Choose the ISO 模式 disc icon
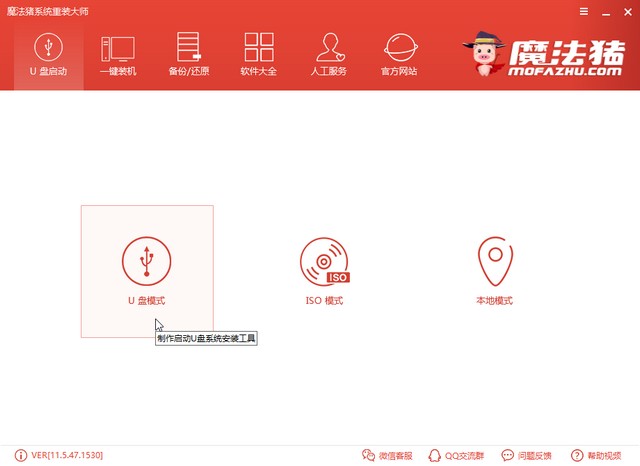640x466 pixels. click(324, 260)
